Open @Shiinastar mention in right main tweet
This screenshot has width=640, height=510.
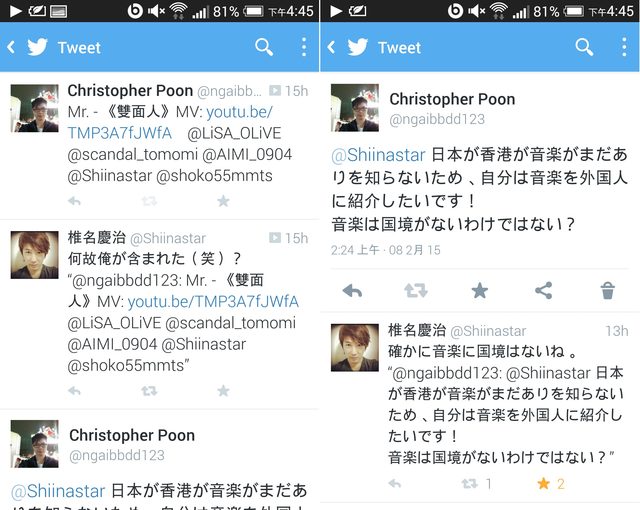click(378, 155)
